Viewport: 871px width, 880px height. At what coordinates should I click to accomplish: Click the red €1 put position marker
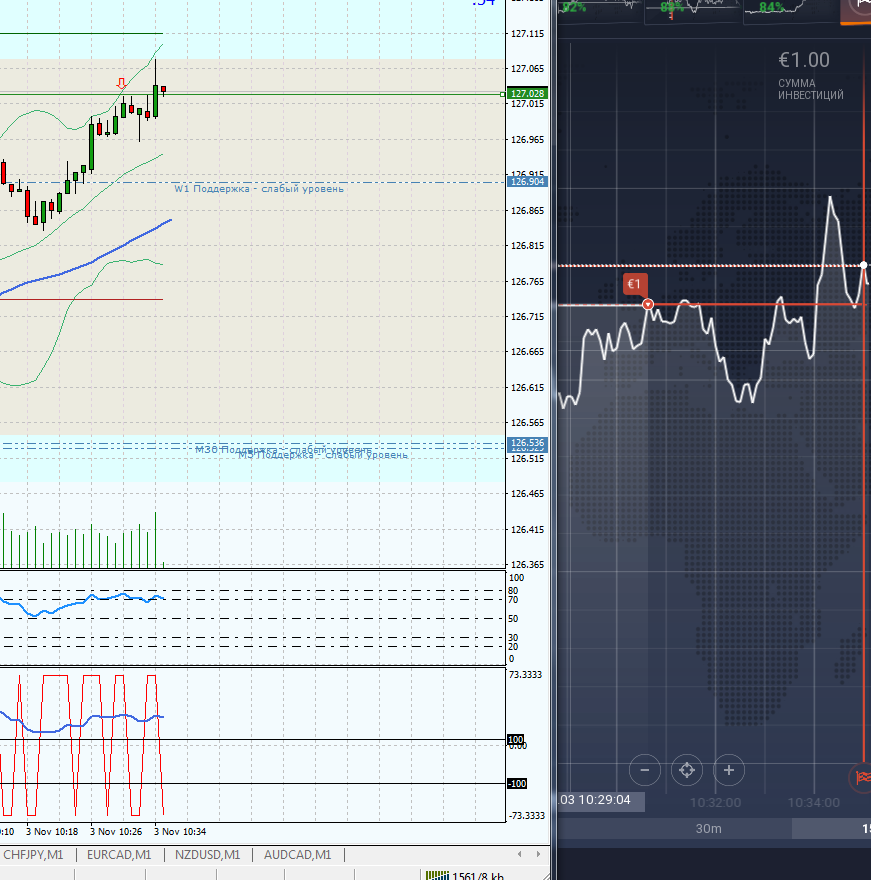pos(634,285)
